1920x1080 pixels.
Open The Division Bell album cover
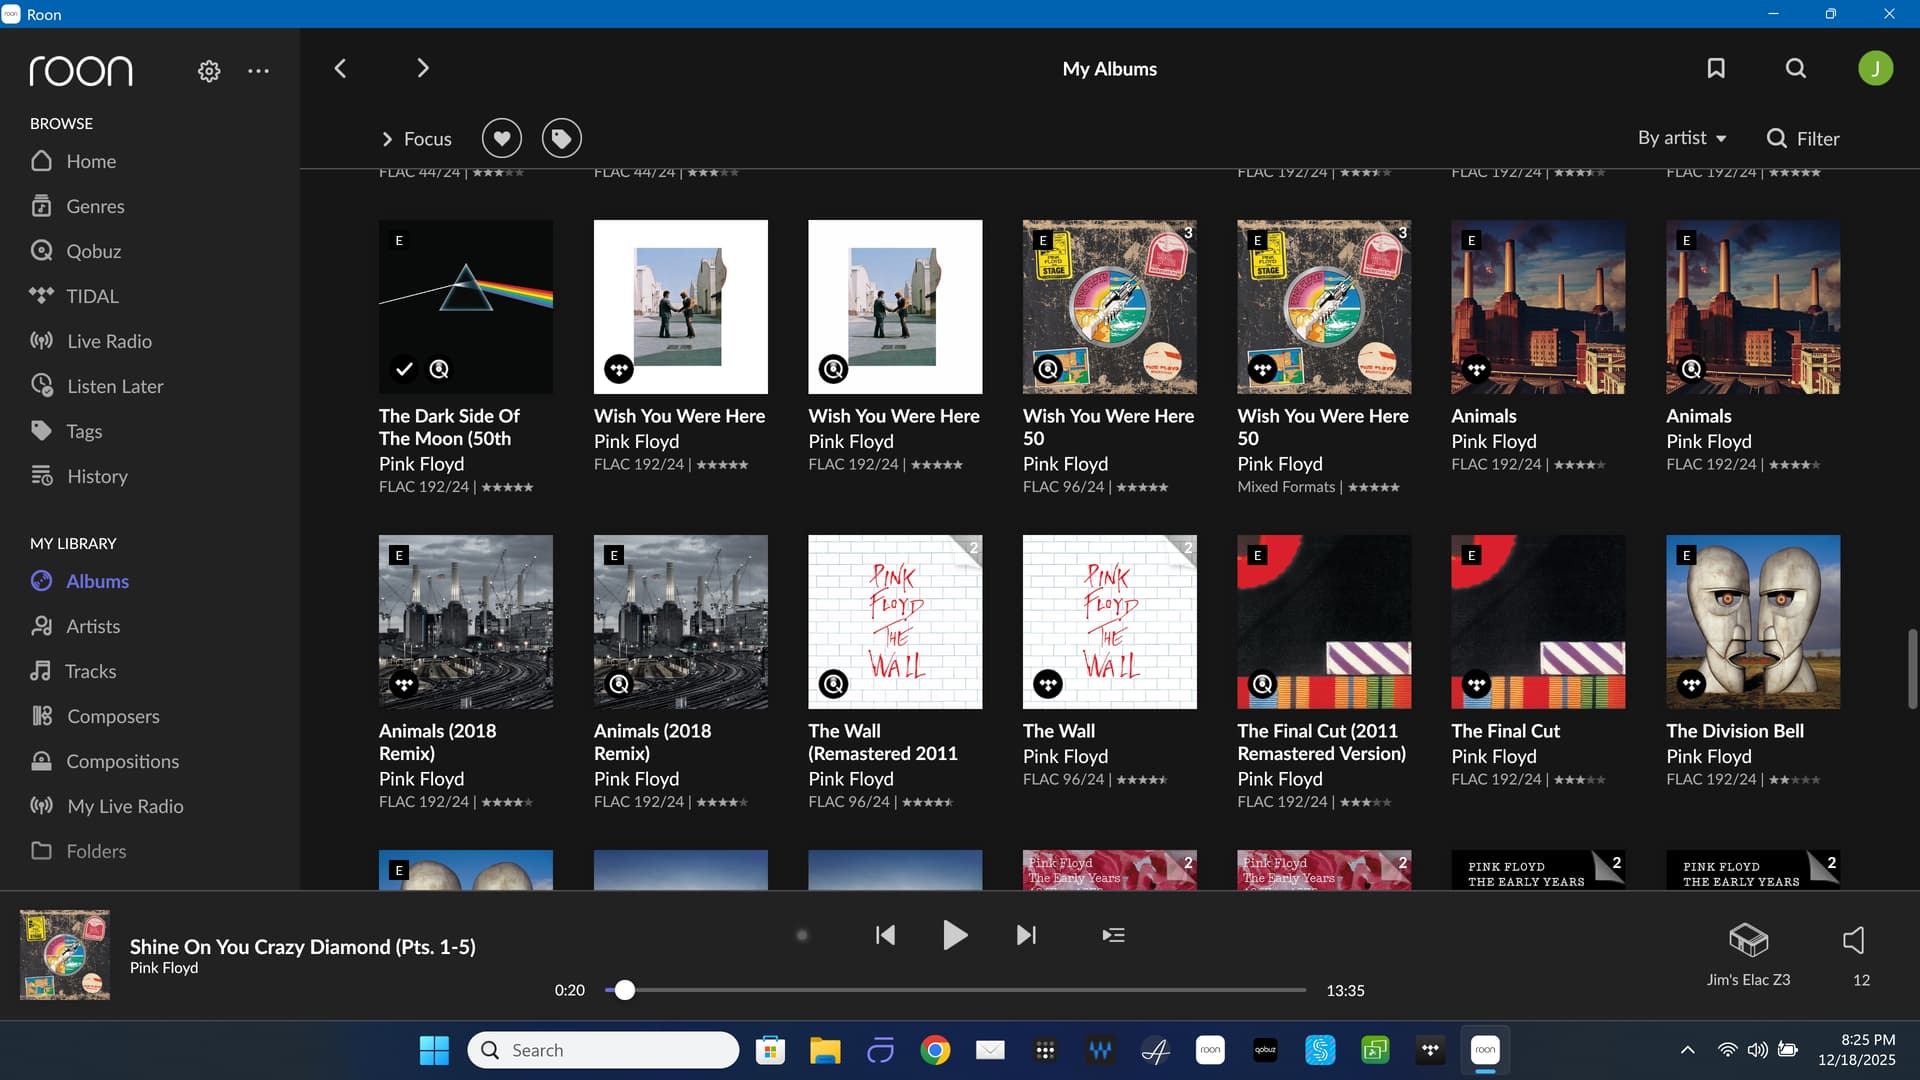click(1752, 621)
